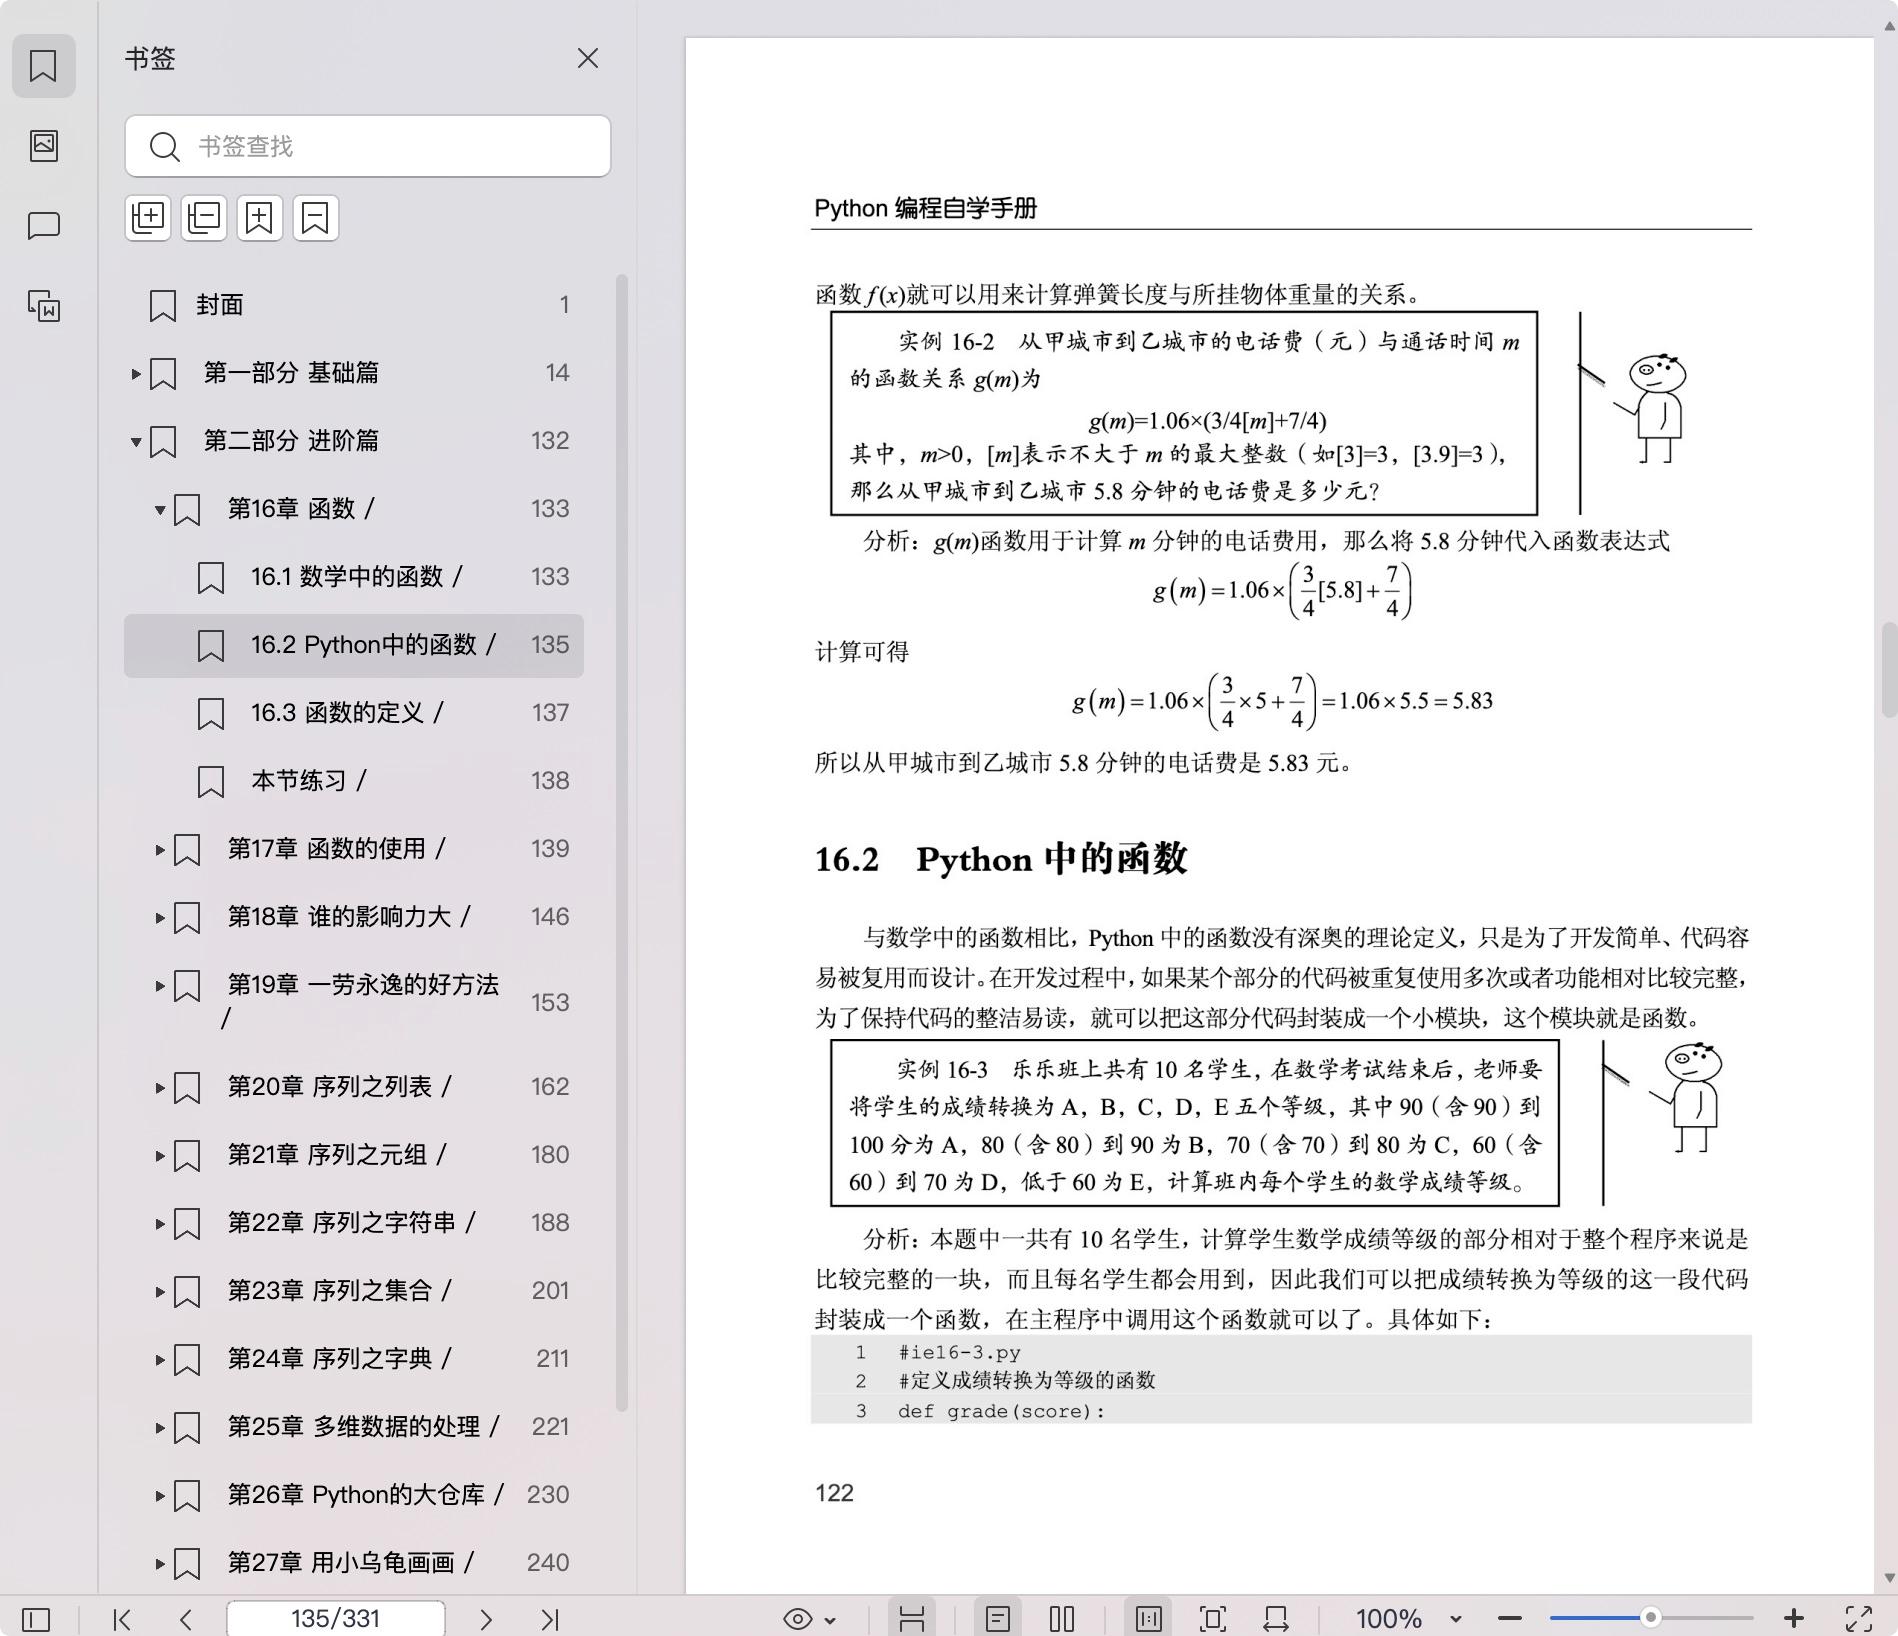Open bookmark 本节练习
Screen dimensions: 1898x1636
pyautogui.click(x=354, y=781)
